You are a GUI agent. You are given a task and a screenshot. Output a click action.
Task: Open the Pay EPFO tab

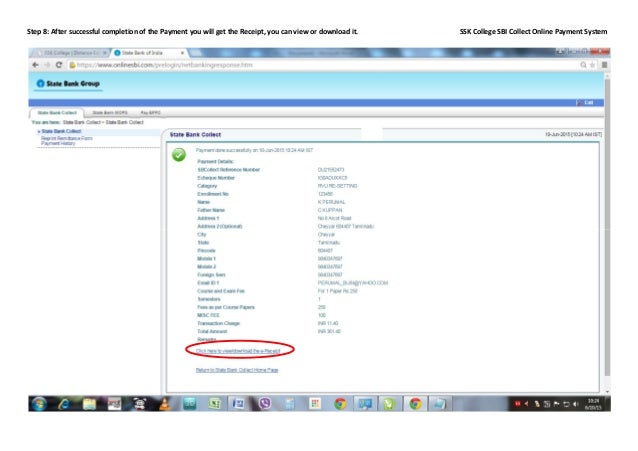151,113
